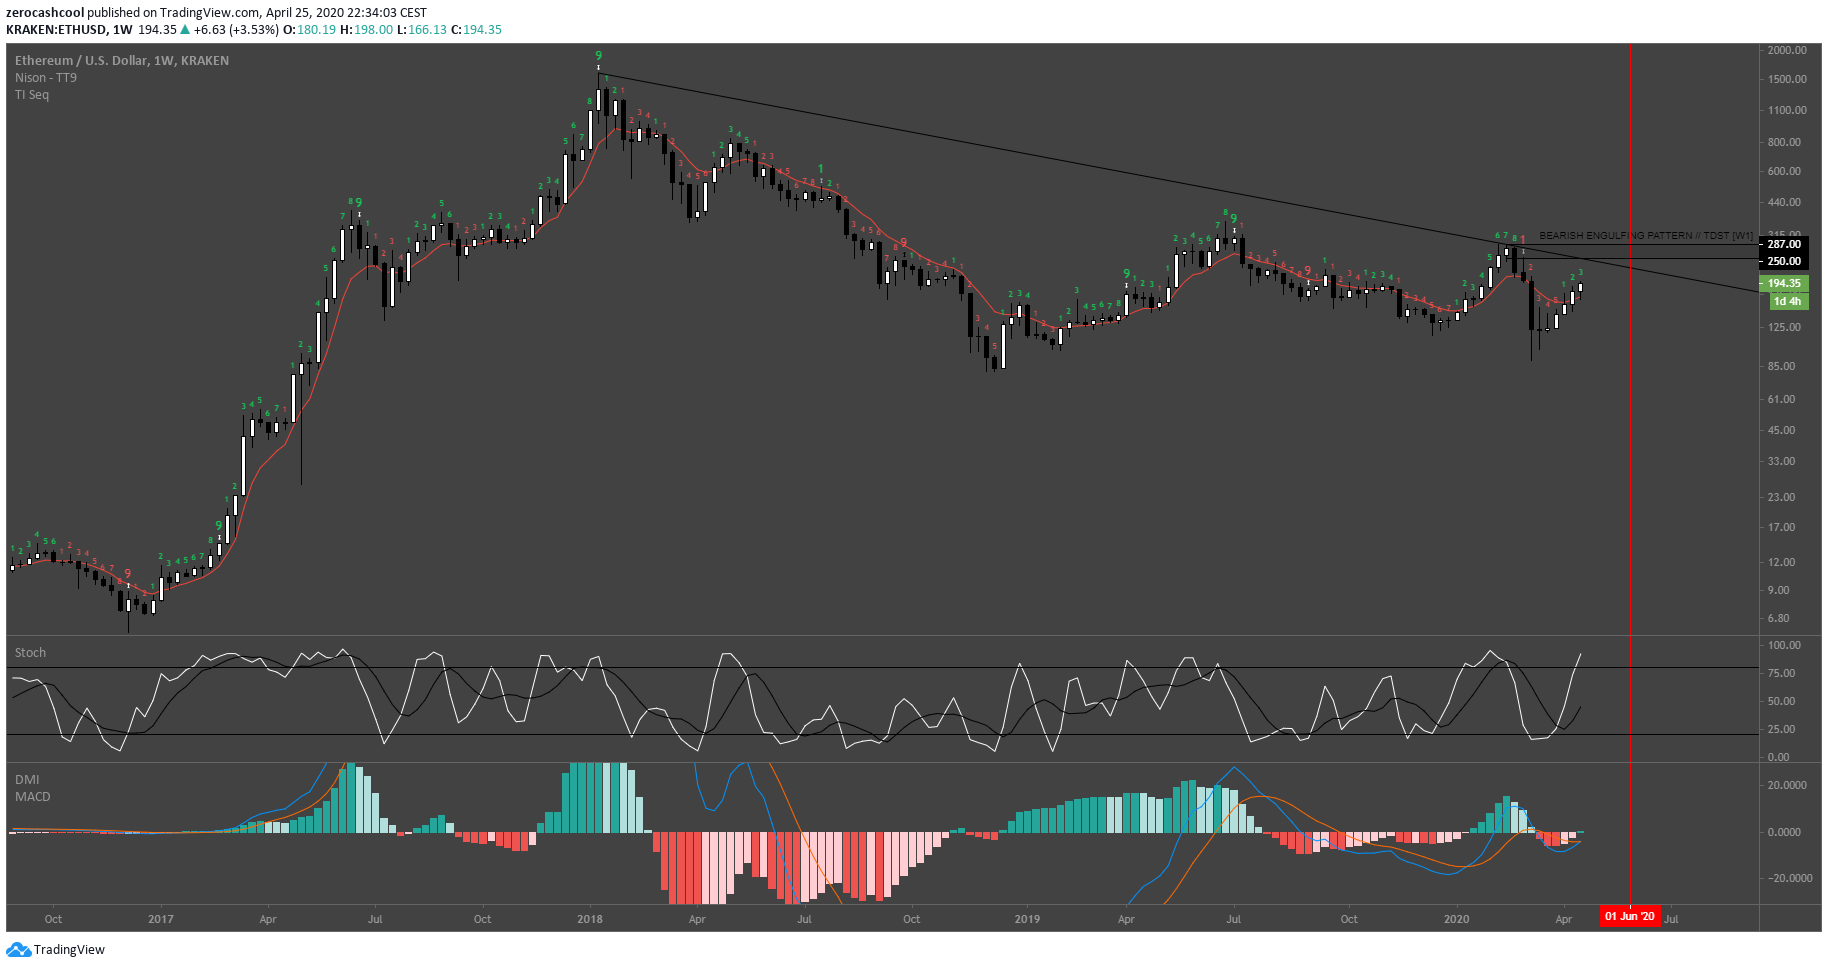This screenshot has height=968, width=1828.
Task: Click the 20.0000 MACD axis value
Action: click(1785, 785)
